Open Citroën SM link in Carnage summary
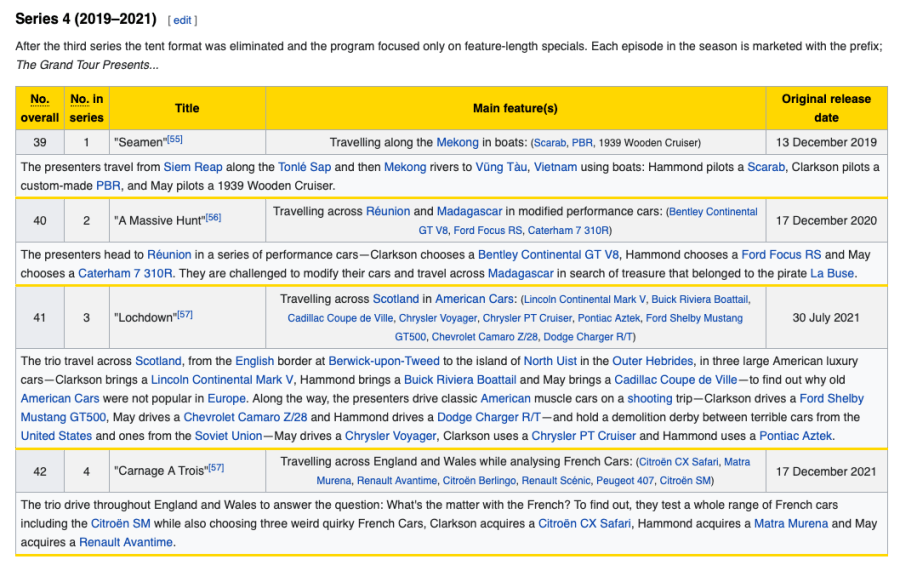Viewport: 900px width, 565px height. 121,524
